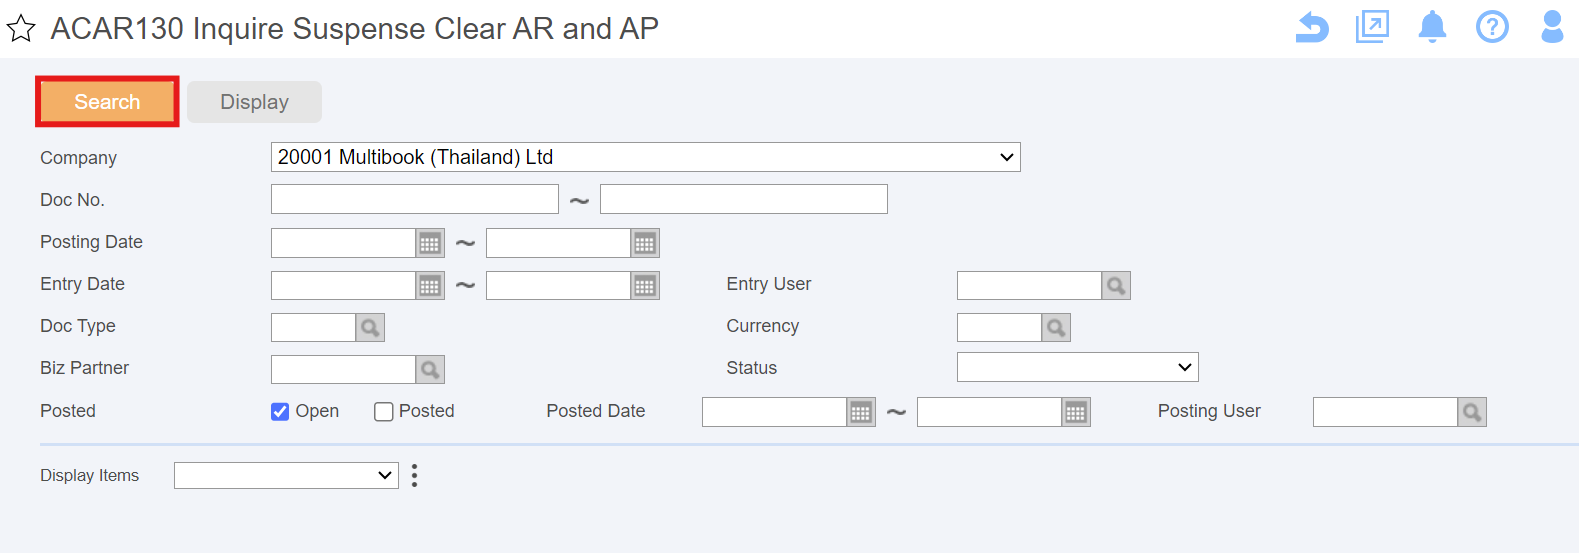Open Biz Partner search magnifier
The image size is (1579, 553).
tap(430, 369)
